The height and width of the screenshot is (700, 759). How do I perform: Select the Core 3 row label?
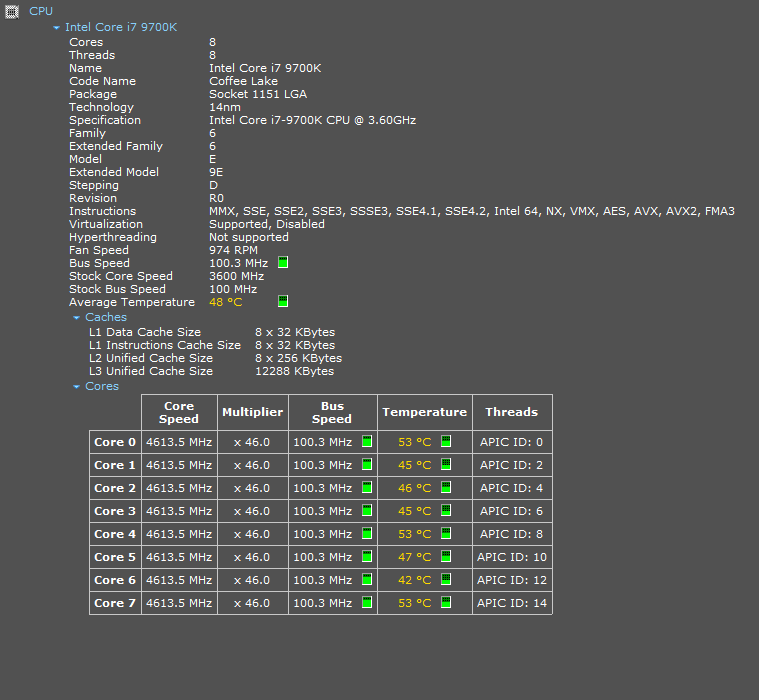[x=115, y=511]
